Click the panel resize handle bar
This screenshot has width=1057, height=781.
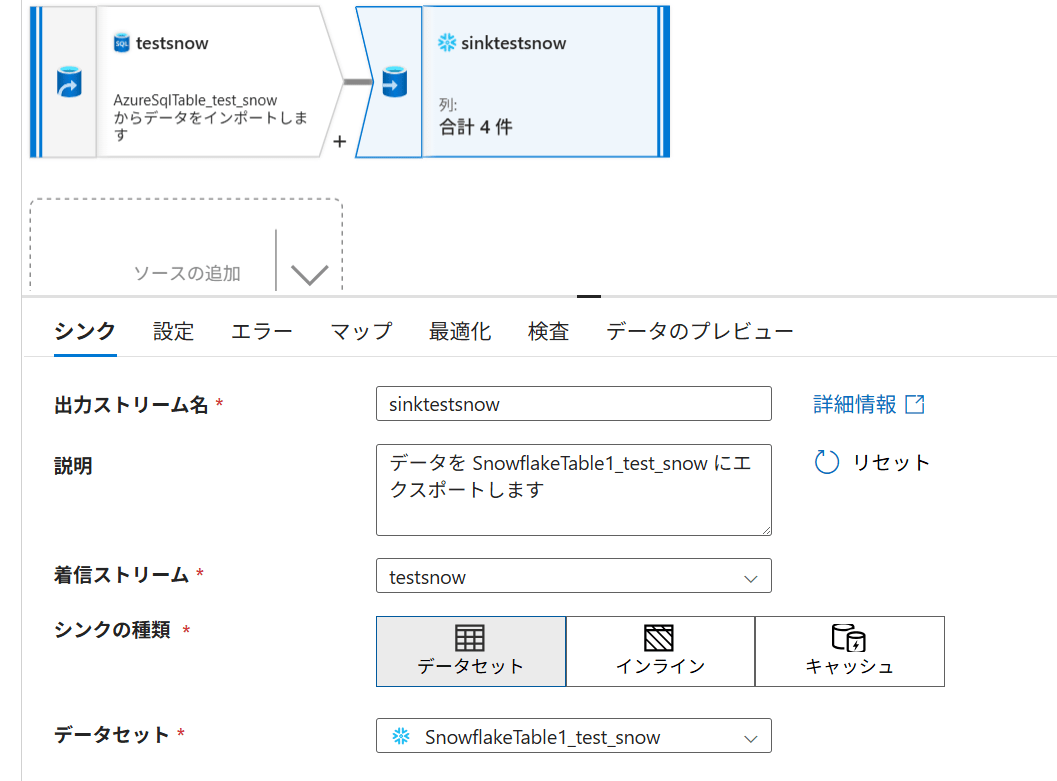(x=588, y=296)
